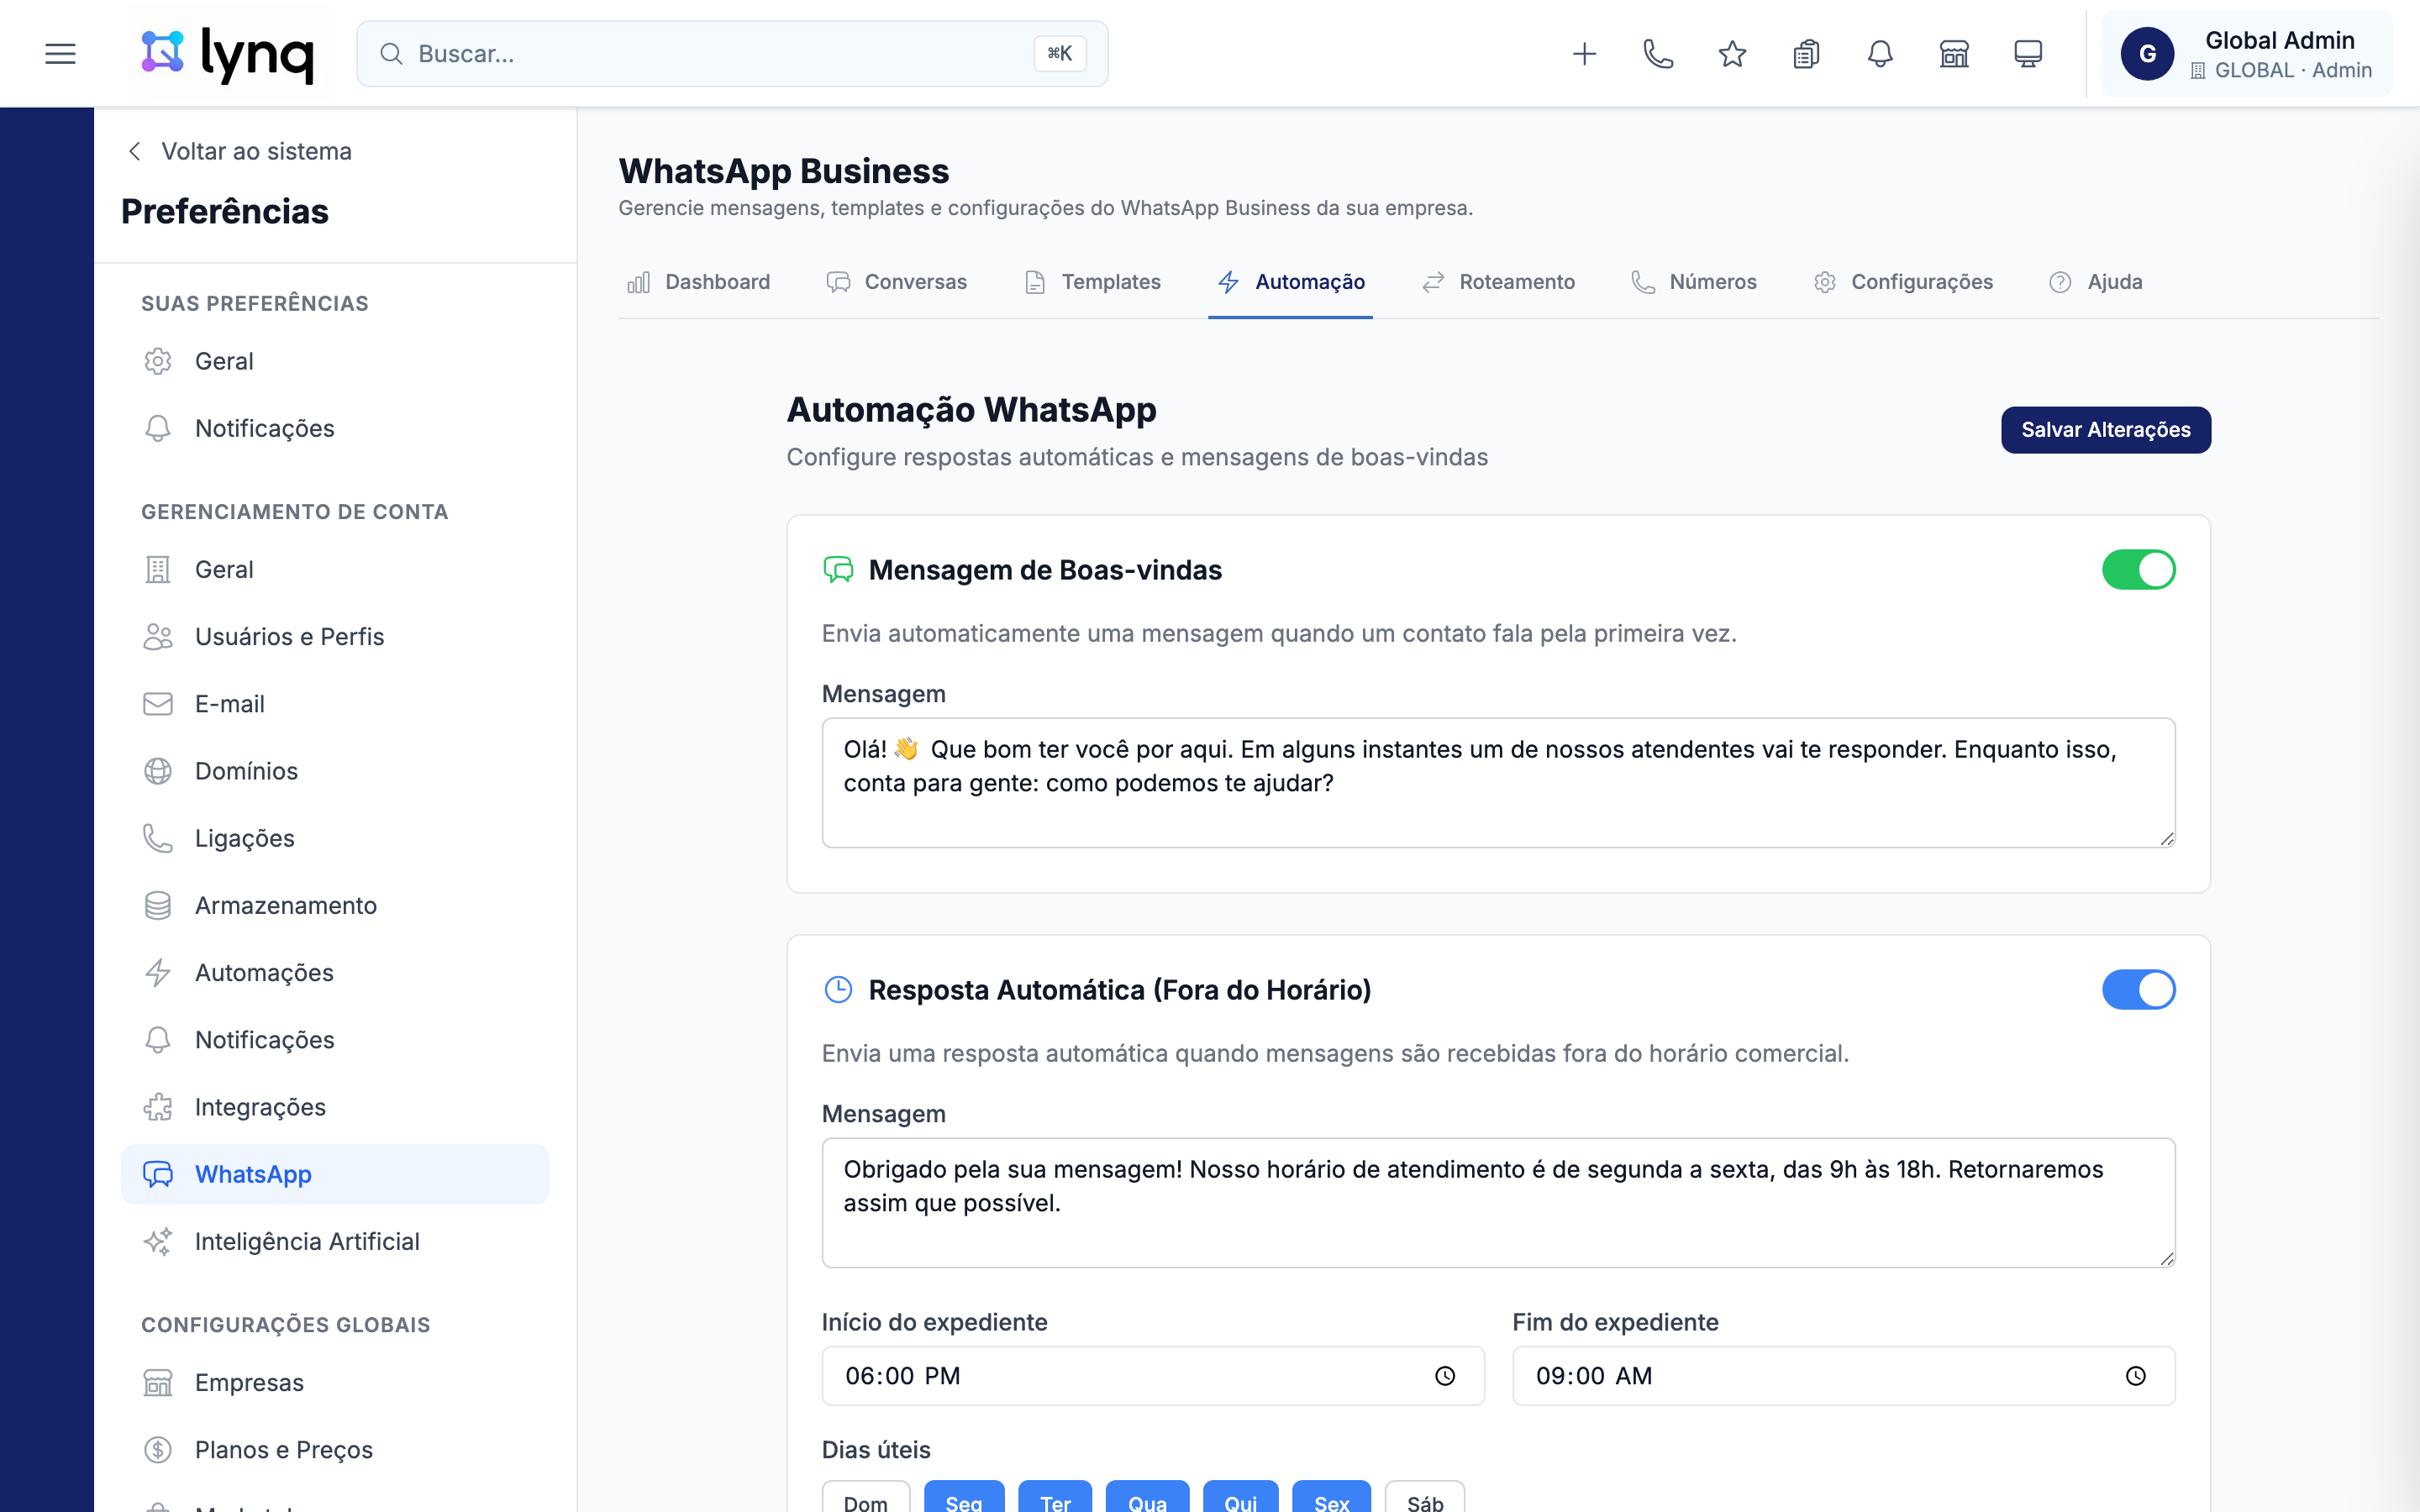
Task: Open clock picker for Início do expediente
Action: [1445, 1376]
